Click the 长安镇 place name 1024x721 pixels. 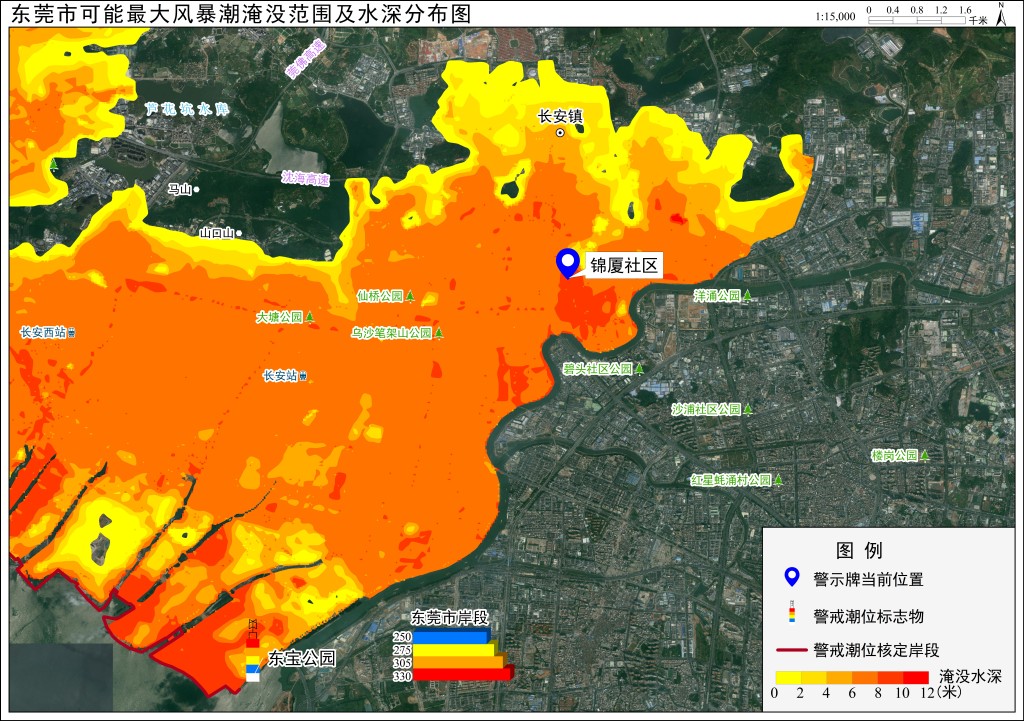tap(560, 116)
